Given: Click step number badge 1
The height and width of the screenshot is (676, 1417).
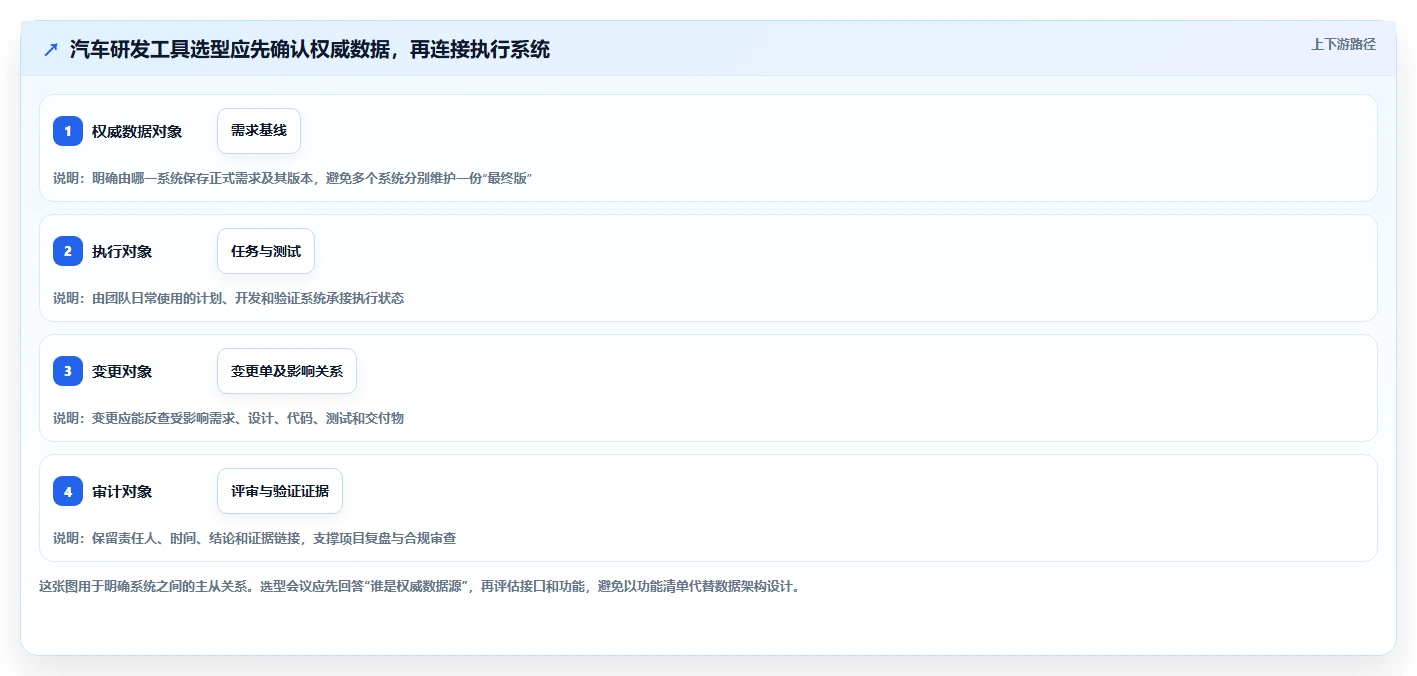Looking at the screenshot, I should (68, 131).
